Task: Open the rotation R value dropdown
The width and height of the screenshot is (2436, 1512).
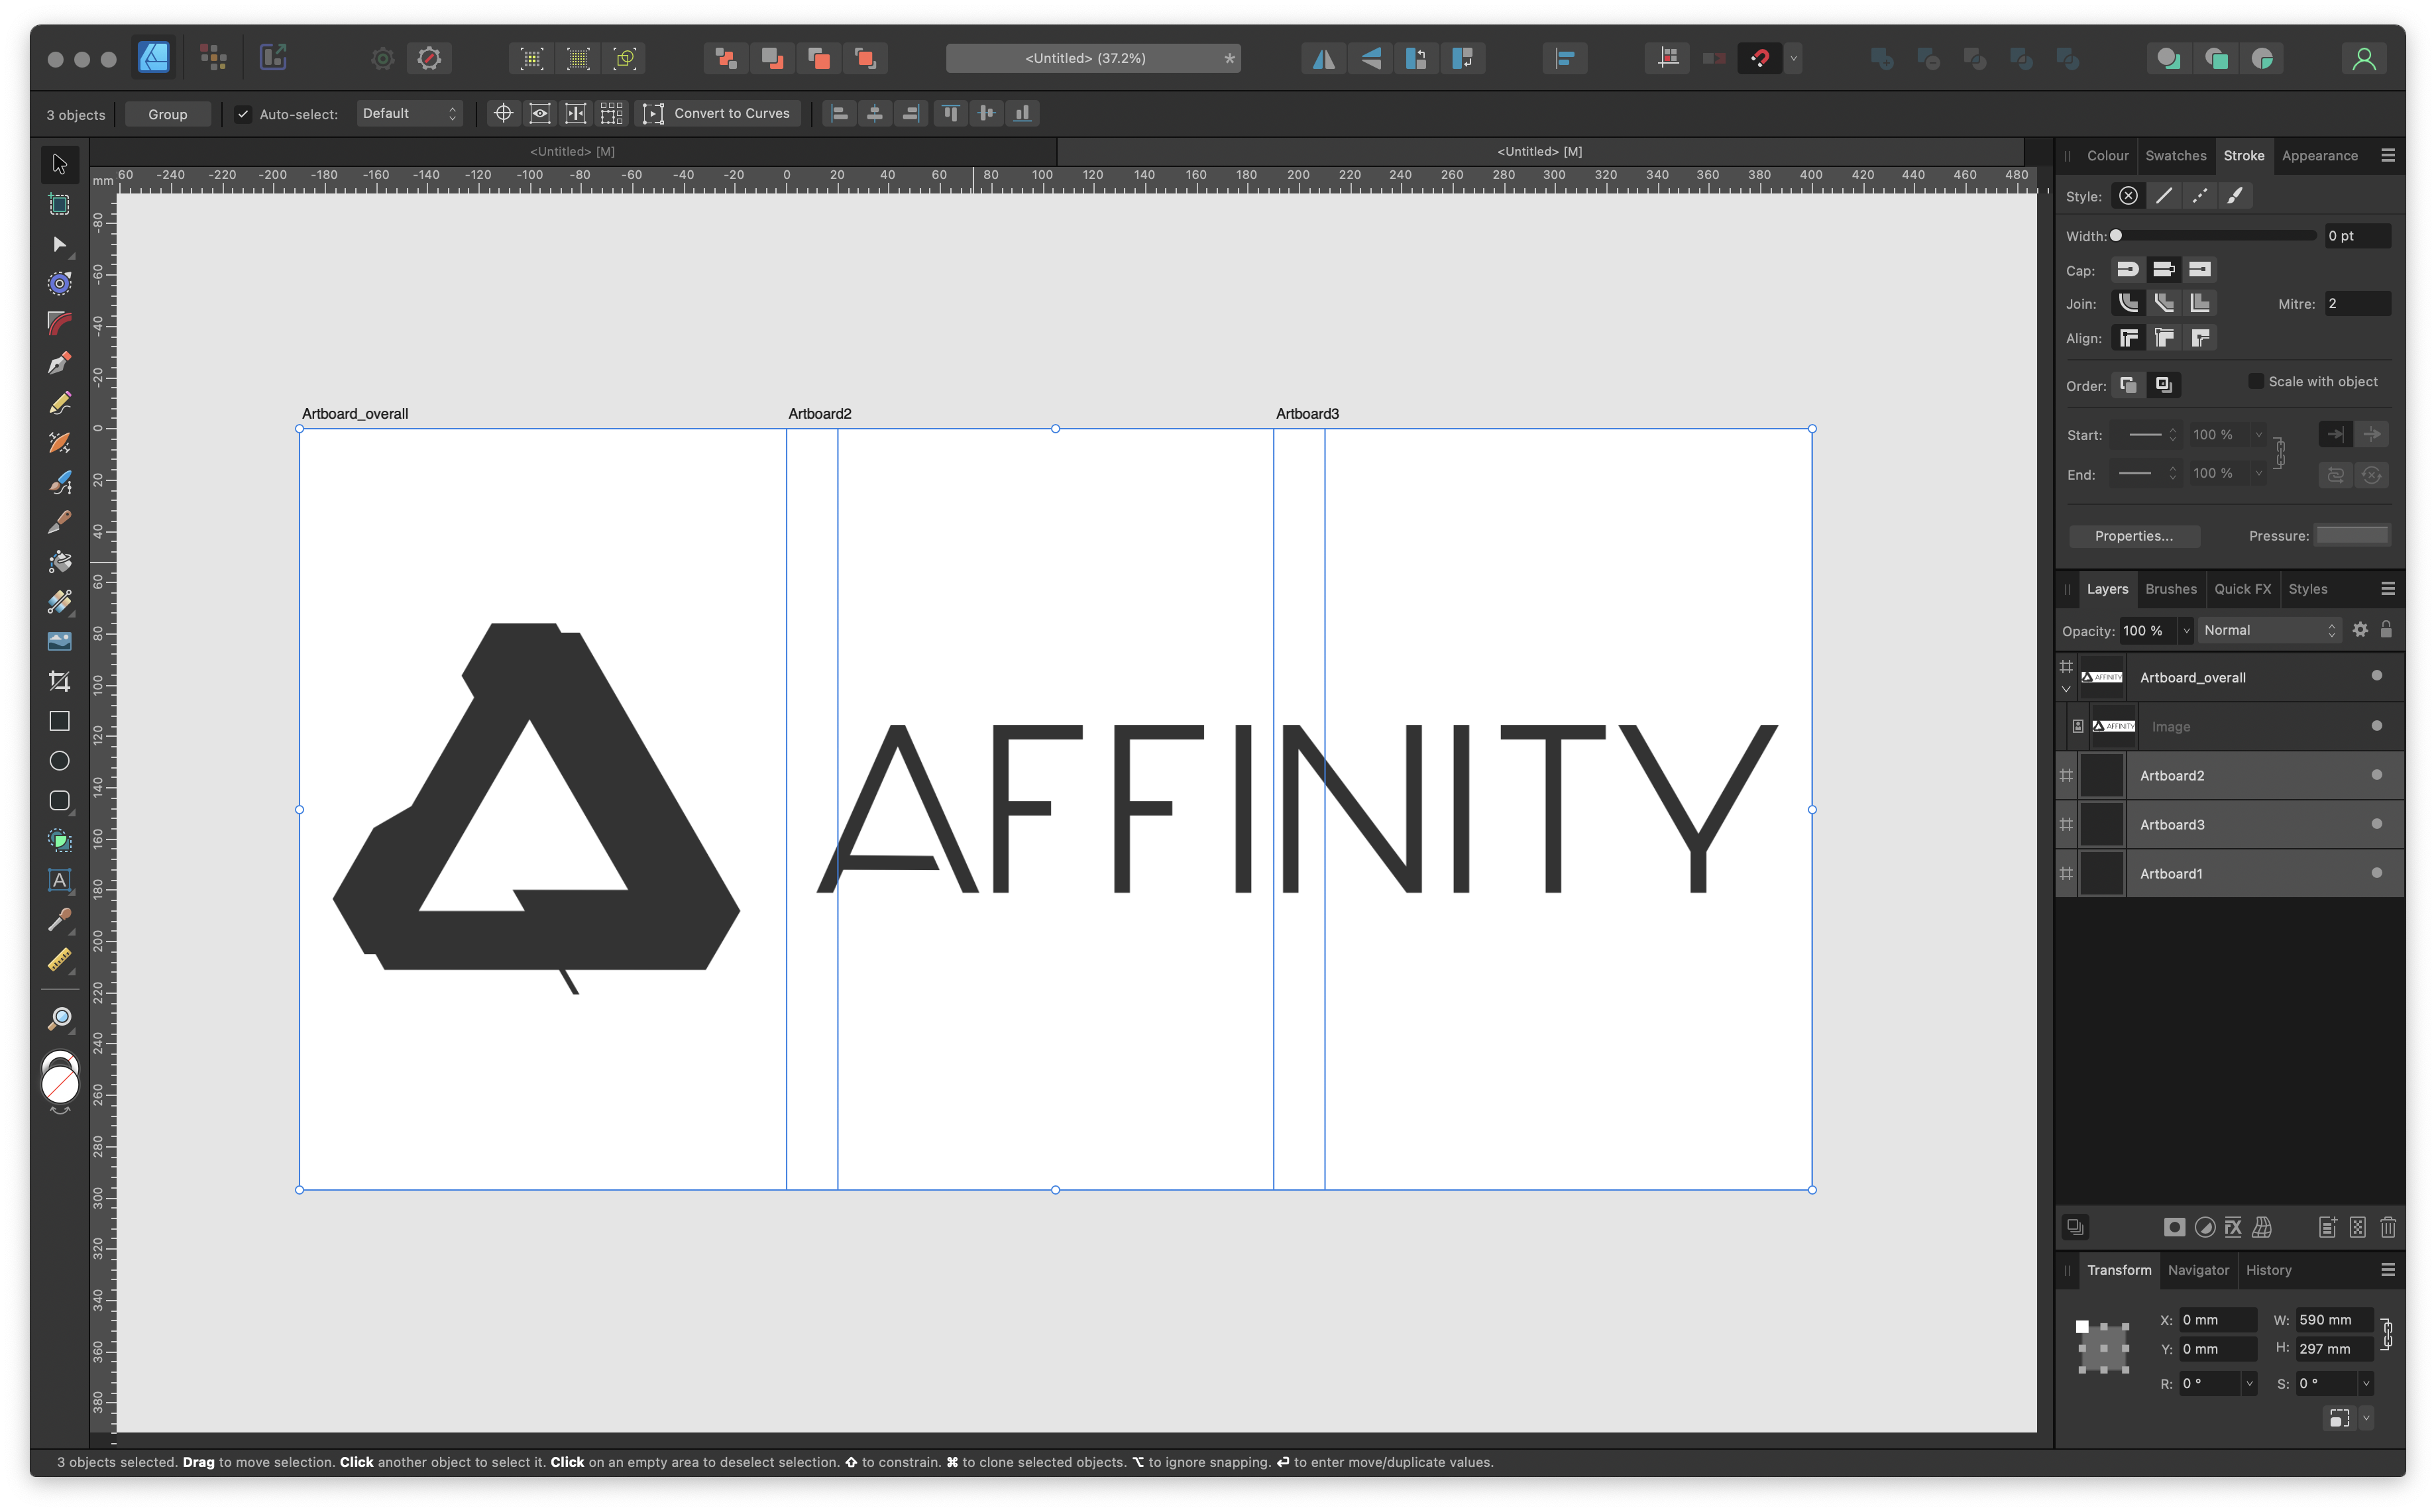Action: (x=2249, y=1384)
